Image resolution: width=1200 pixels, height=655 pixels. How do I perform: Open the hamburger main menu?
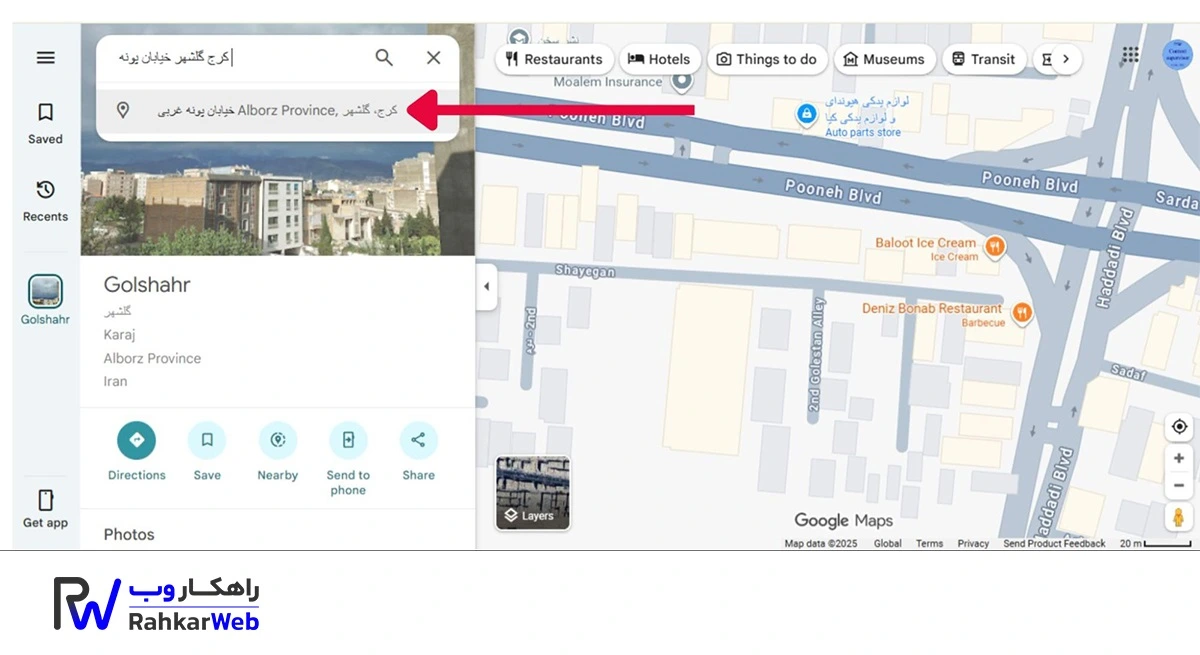(45, 58)
